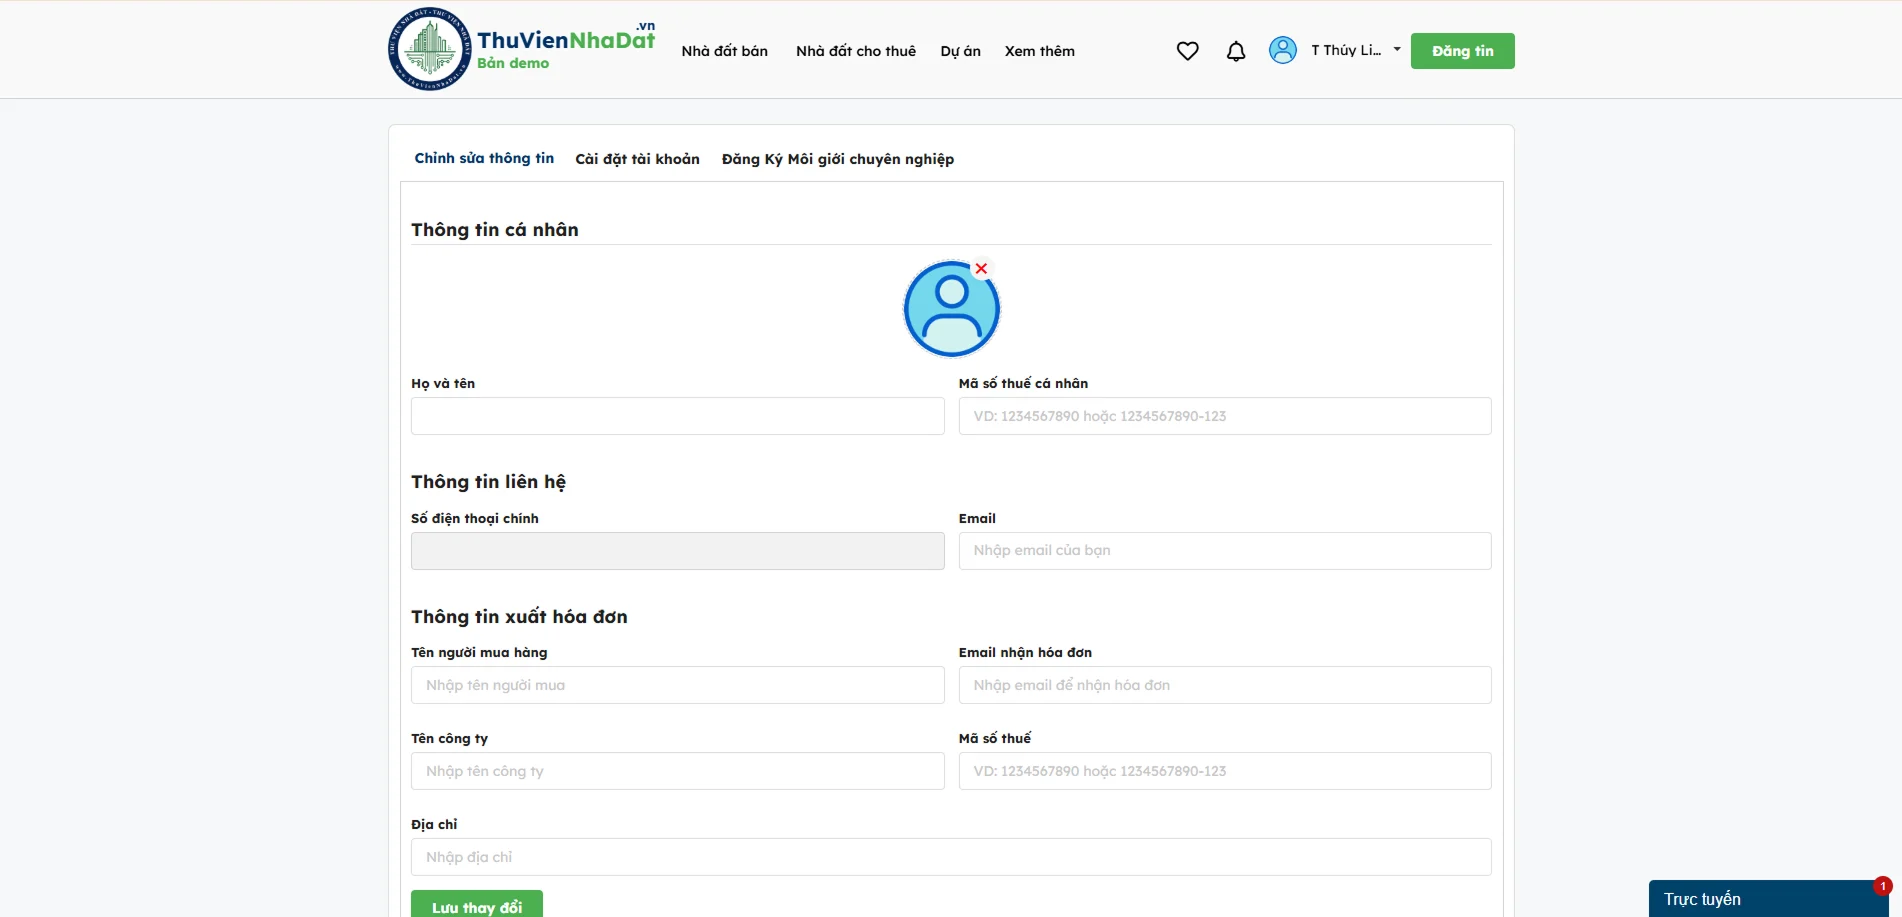The image size is (1902, 917).
Task: Click Lưu thay đổi button
Action: tap(477, 905)
